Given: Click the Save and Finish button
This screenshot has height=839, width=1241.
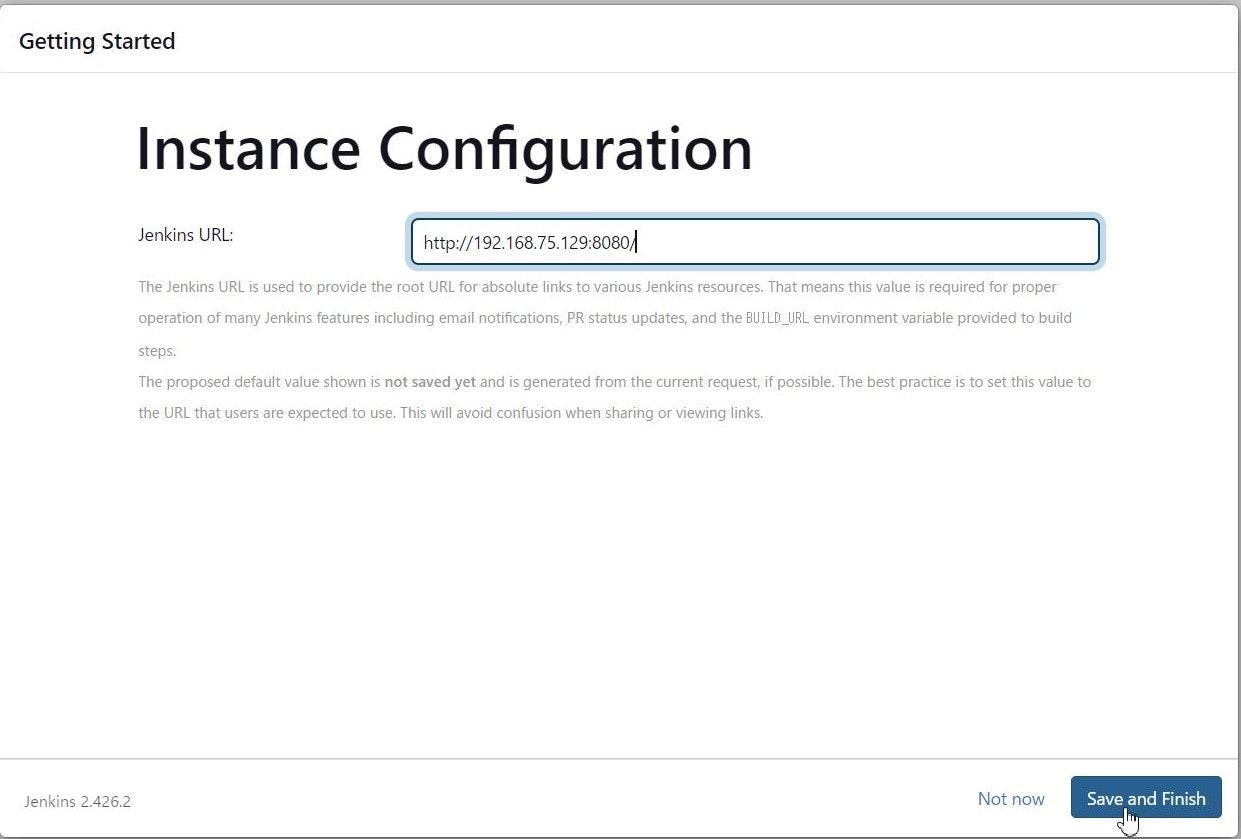Looking at the screenshot, I should [1146, 798].
